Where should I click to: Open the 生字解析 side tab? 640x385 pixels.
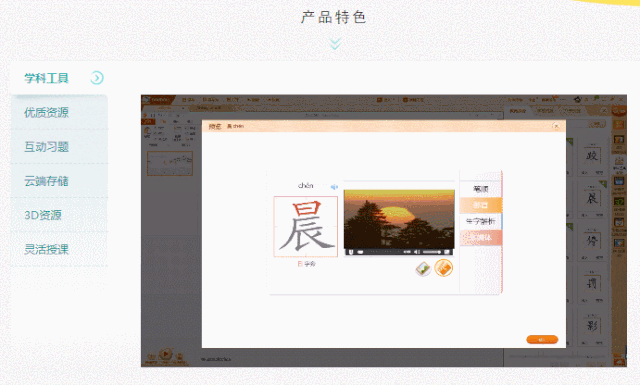[480, 221]
